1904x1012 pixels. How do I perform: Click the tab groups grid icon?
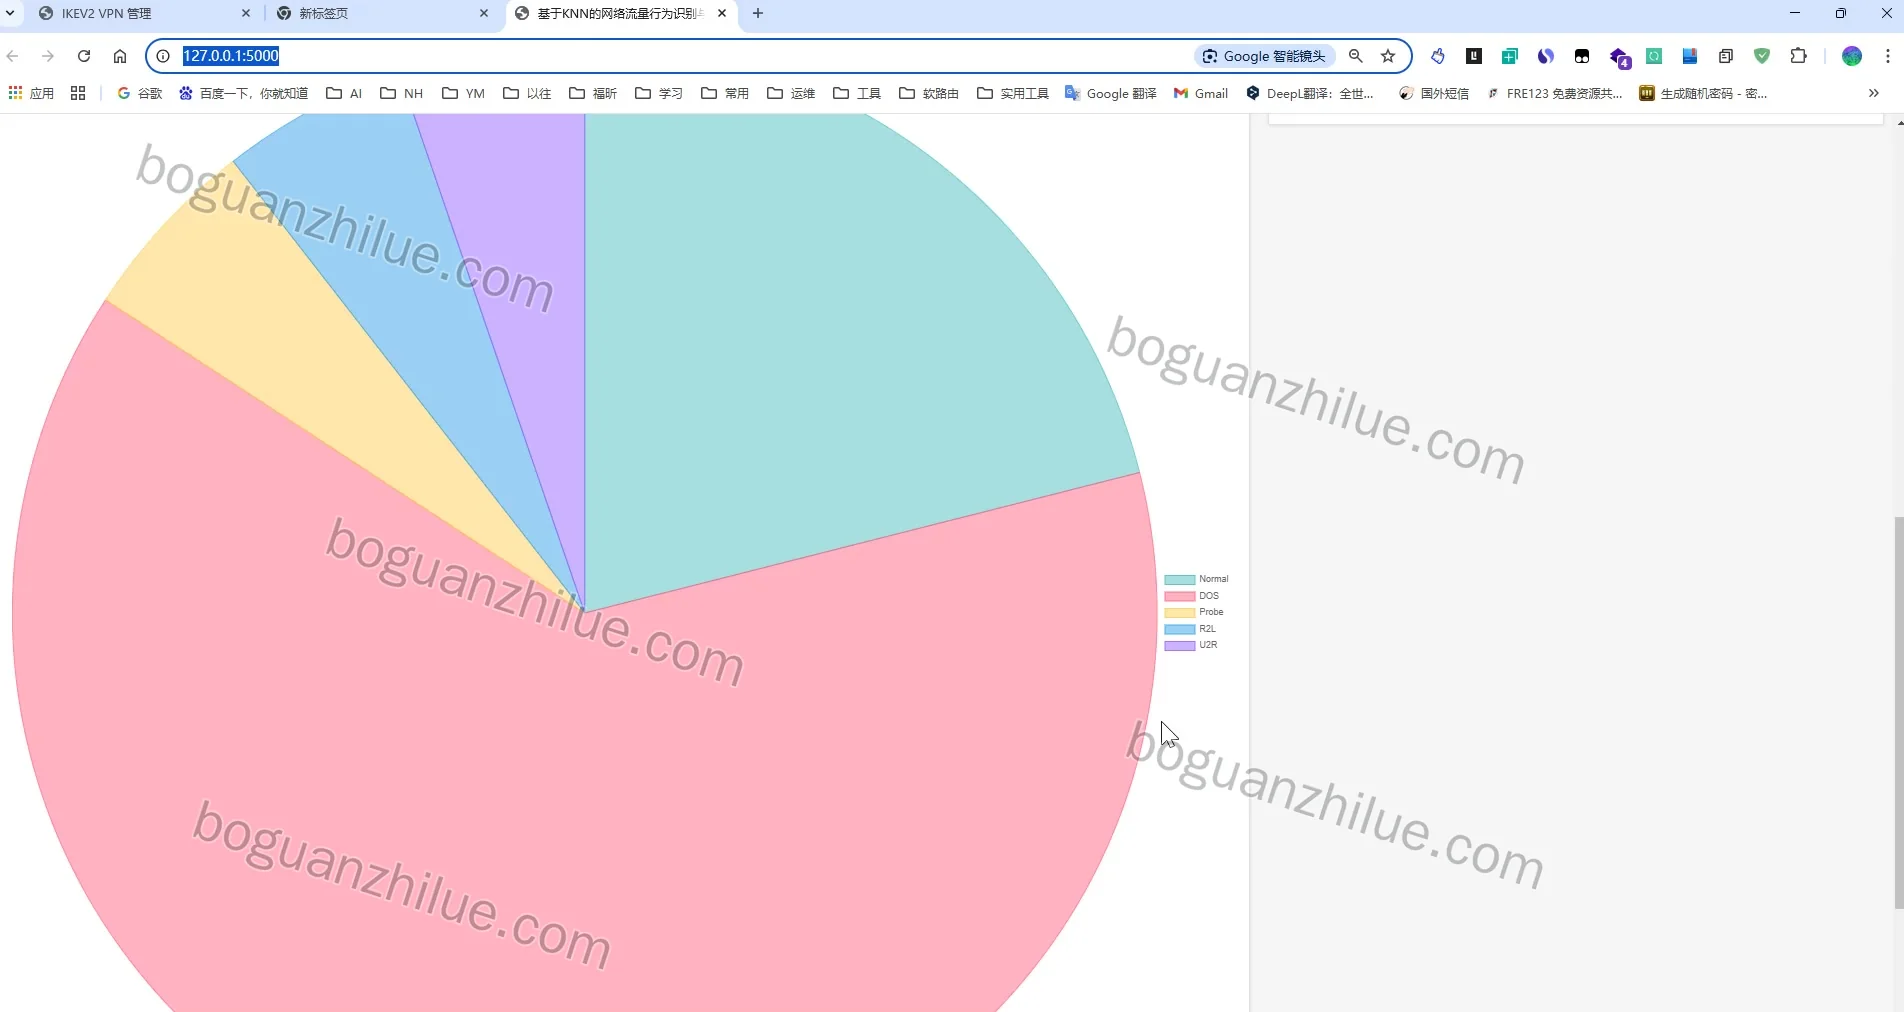78,93
